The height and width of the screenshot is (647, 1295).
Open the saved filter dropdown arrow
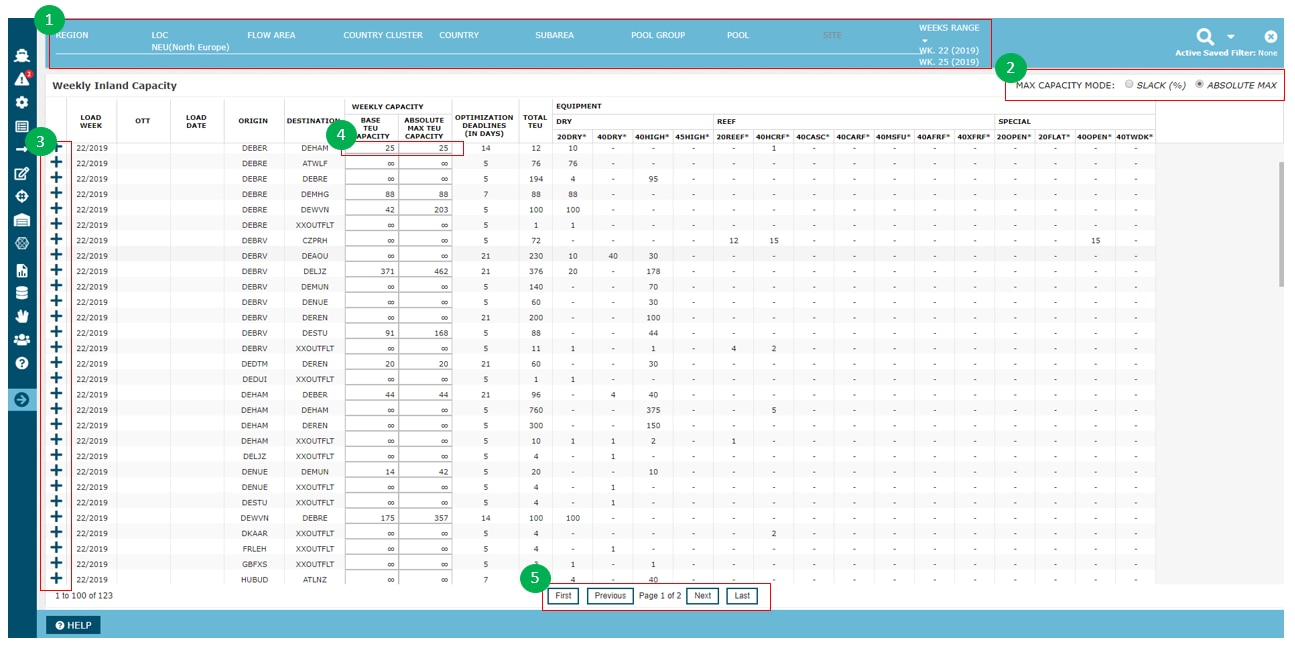(1231, 37)
